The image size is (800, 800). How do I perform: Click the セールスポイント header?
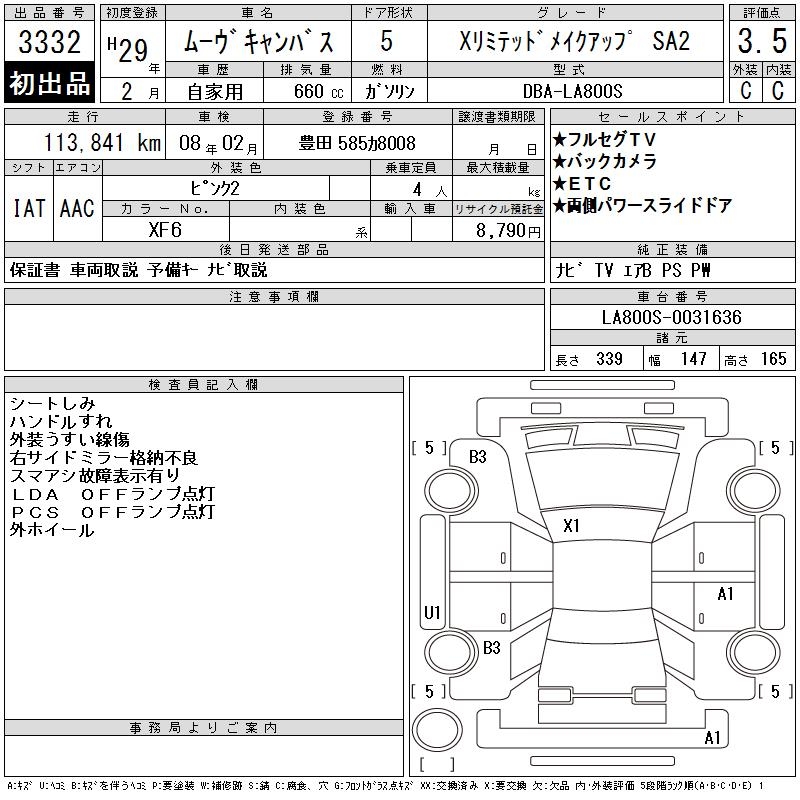(x=672, y=117)
